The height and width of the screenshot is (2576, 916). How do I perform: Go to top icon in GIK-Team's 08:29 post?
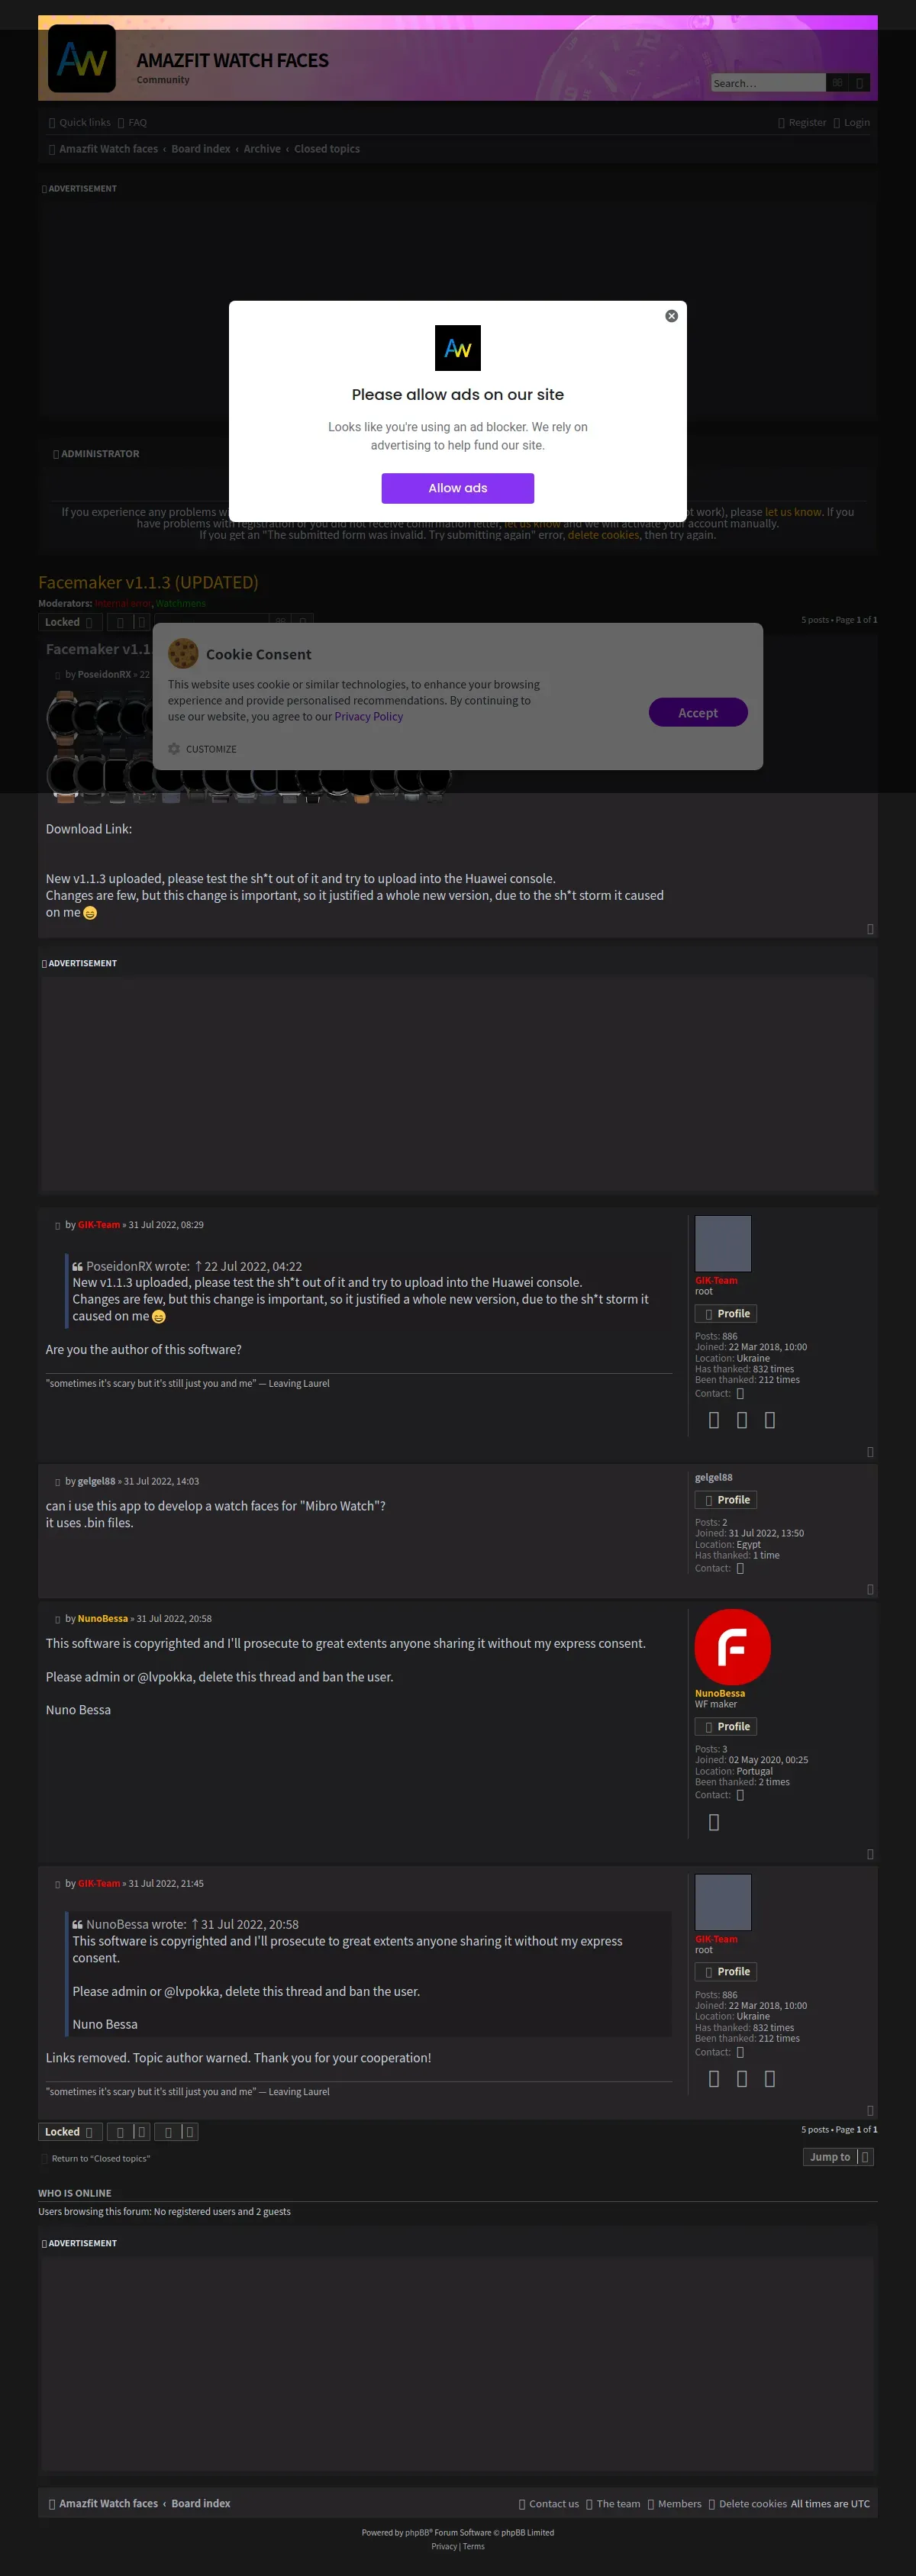(870, 1452)
